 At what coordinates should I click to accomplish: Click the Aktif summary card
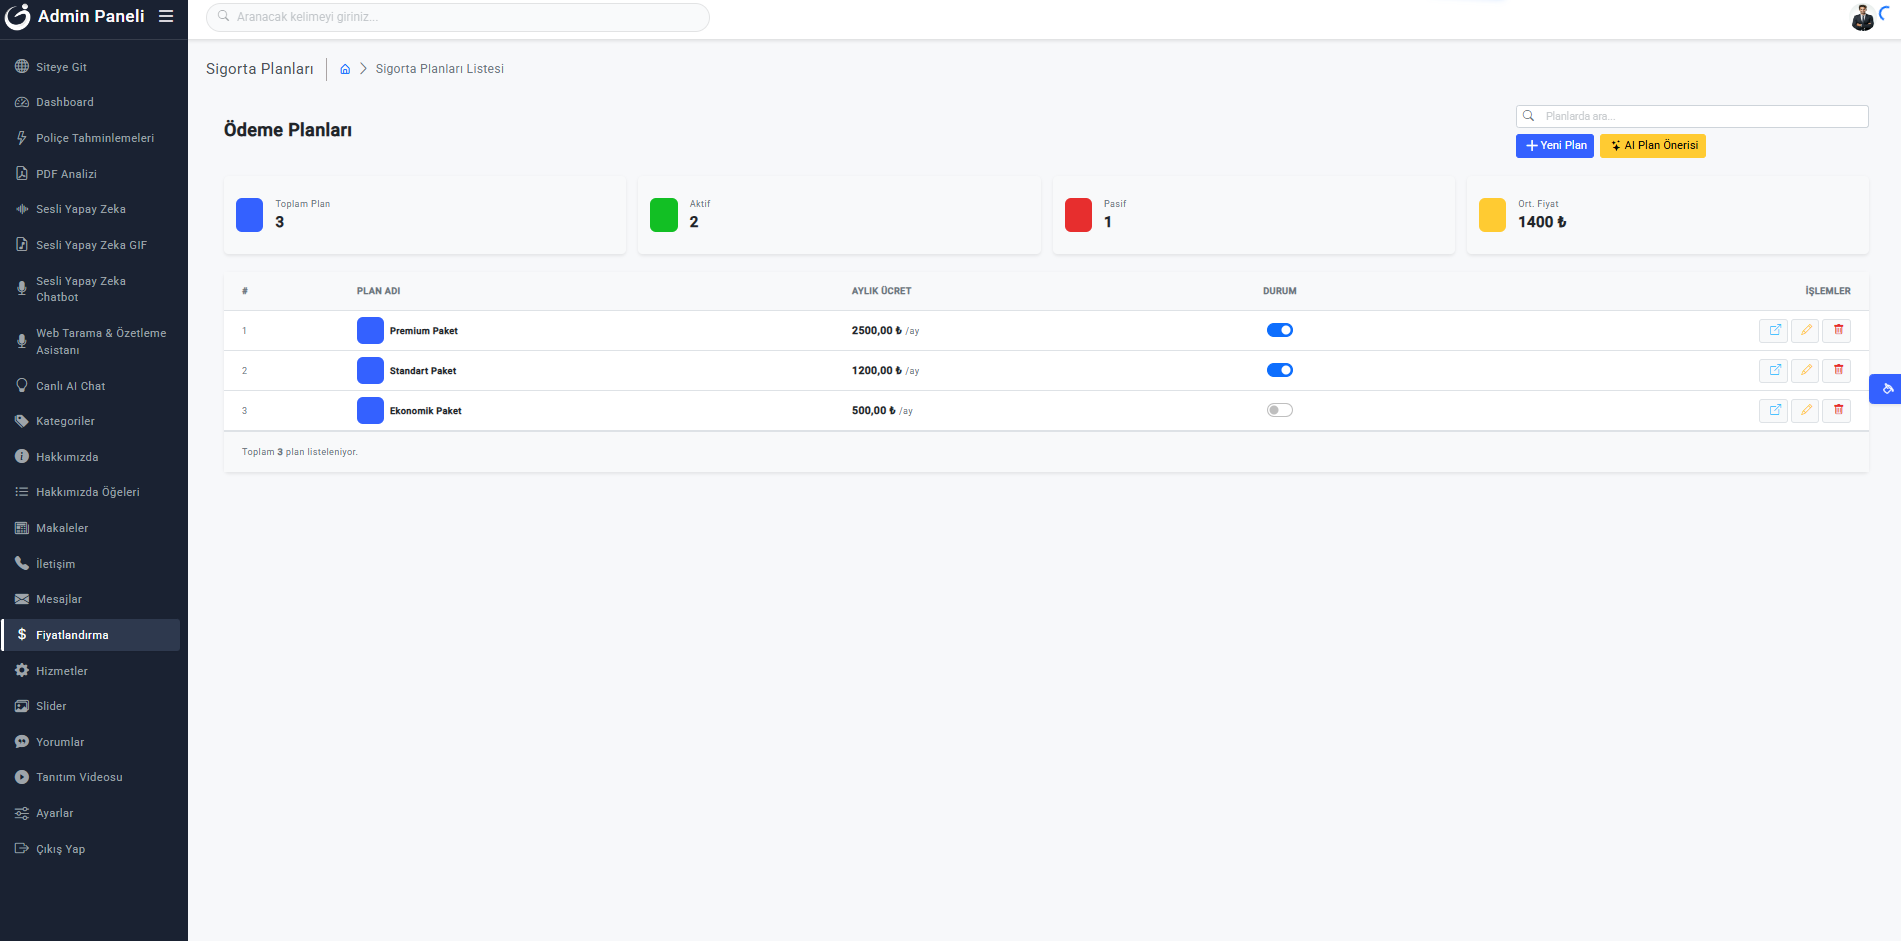pos(839,215)
